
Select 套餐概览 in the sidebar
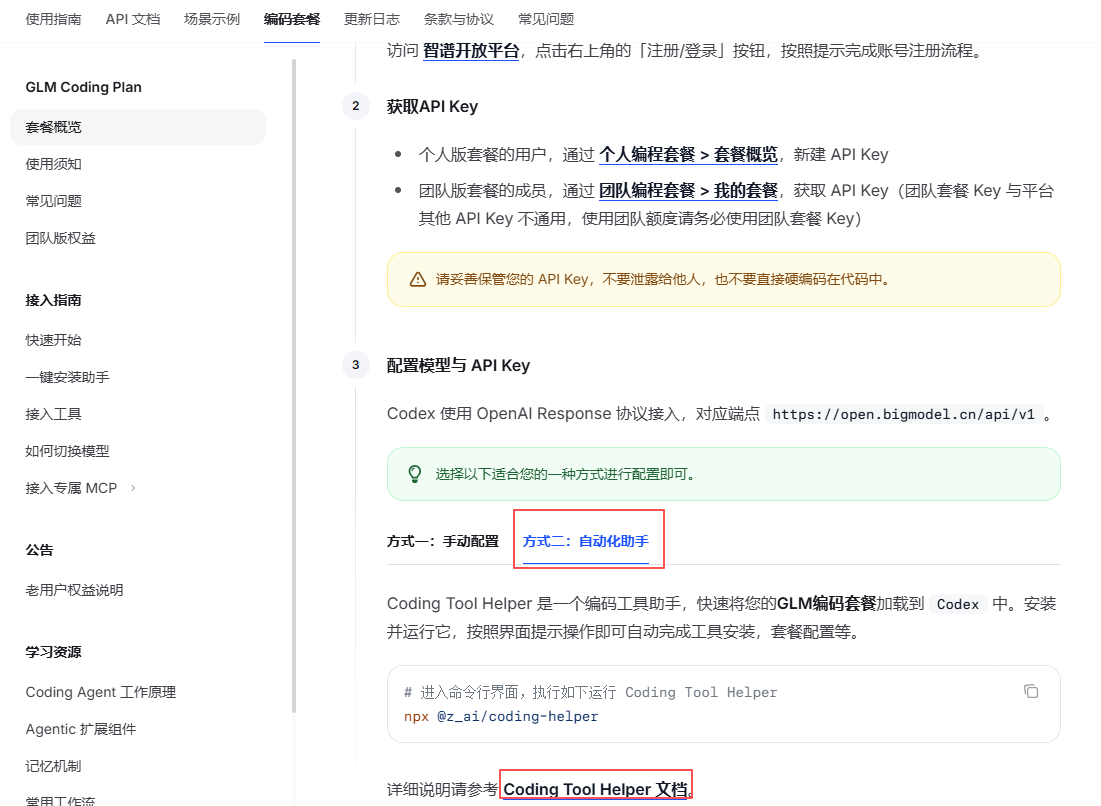click(x=138, y=127)
